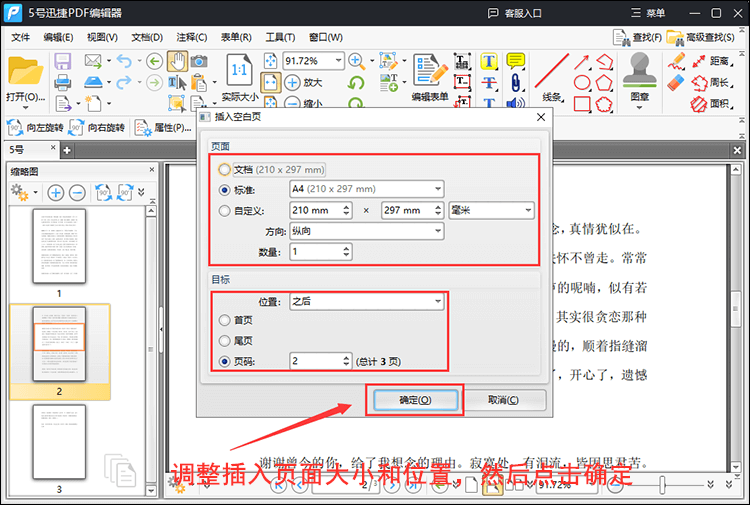Open the 工具(T) menu
This screenshot has width=750, height=505.
pyautogui.click(x=280, y=37)
